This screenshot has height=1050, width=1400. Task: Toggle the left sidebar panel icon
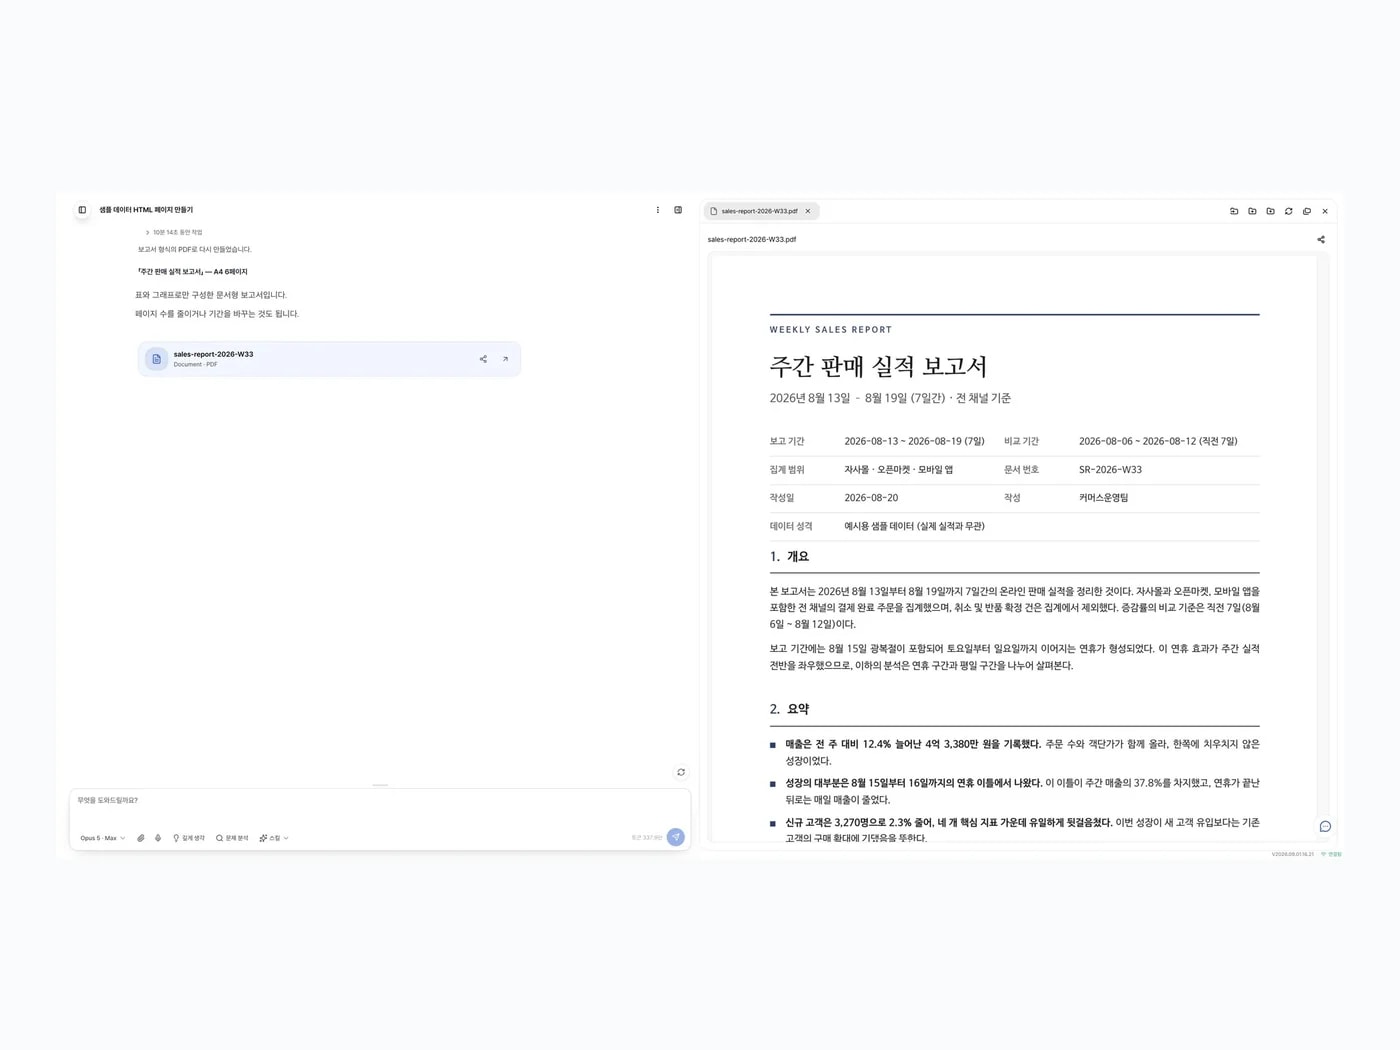pyautogui.click(x=82, y=210)
